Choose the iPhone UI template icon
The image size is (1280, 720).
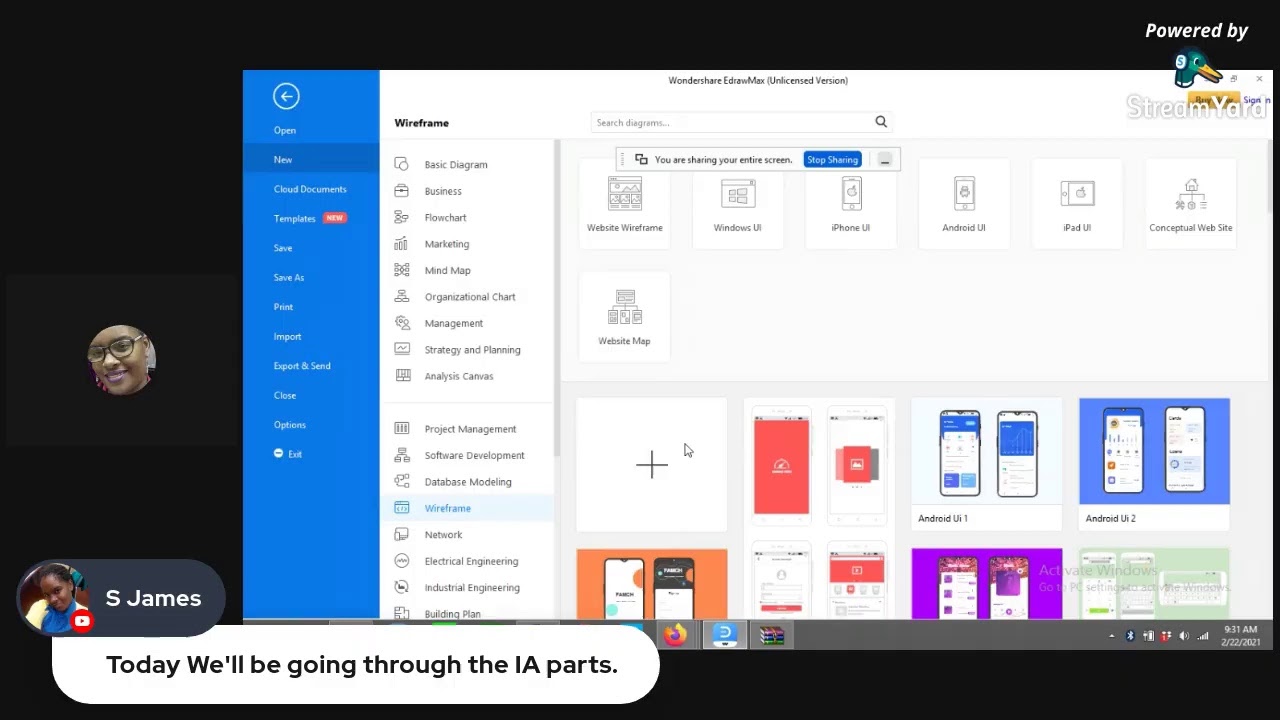851,194
